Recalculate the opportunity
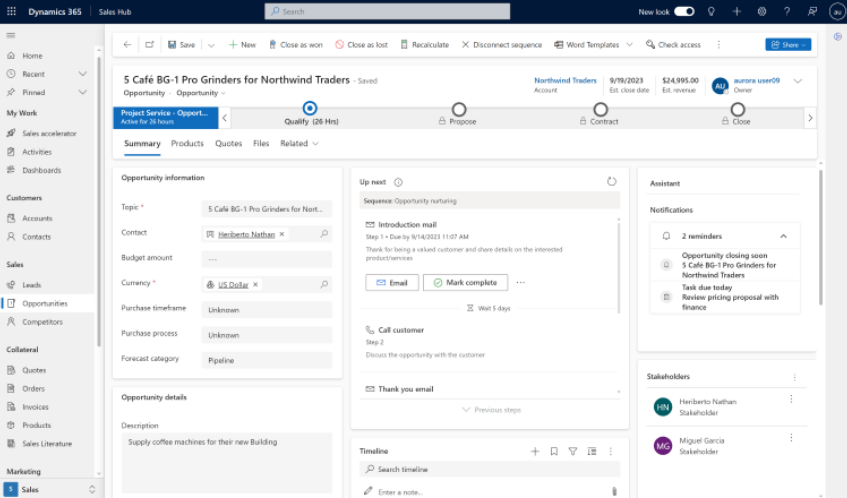This screenshot has width=847, height=498. click(425, 45)
